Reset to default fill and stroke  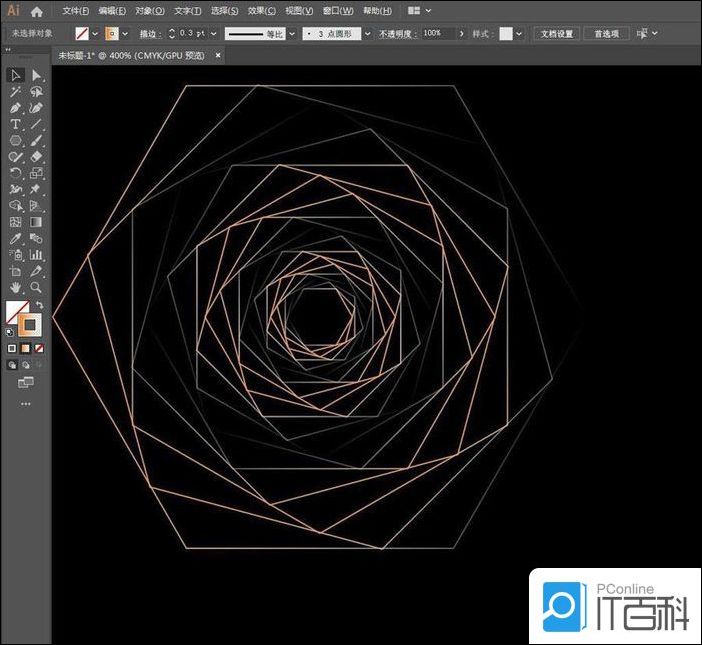pyautogui.click(x=11, y=331)
